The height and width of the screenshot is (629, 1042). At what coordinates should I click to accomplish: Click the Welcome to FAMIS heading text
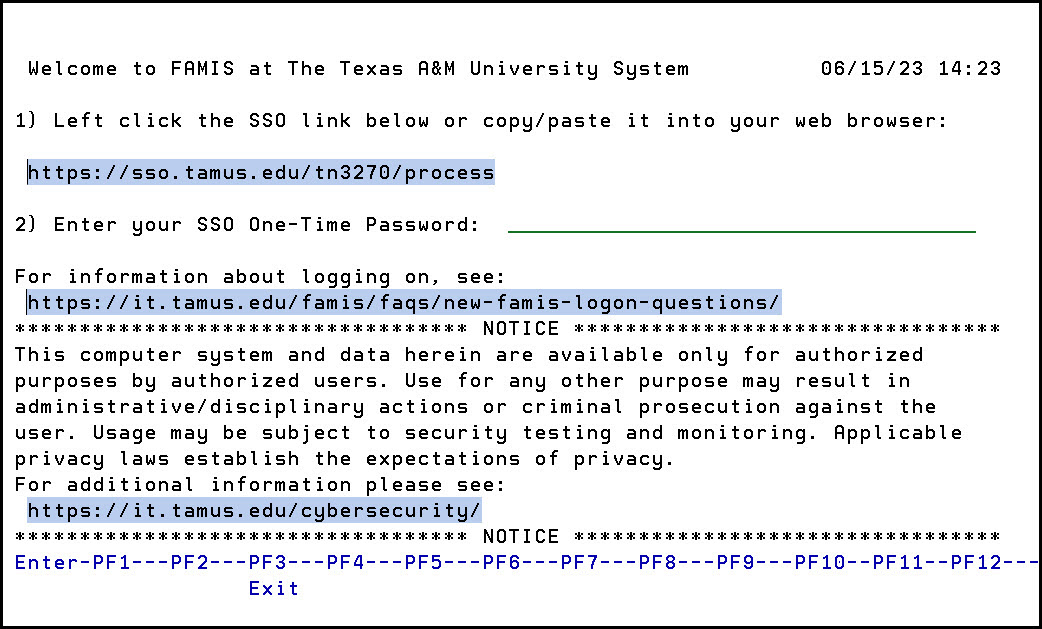358,69
